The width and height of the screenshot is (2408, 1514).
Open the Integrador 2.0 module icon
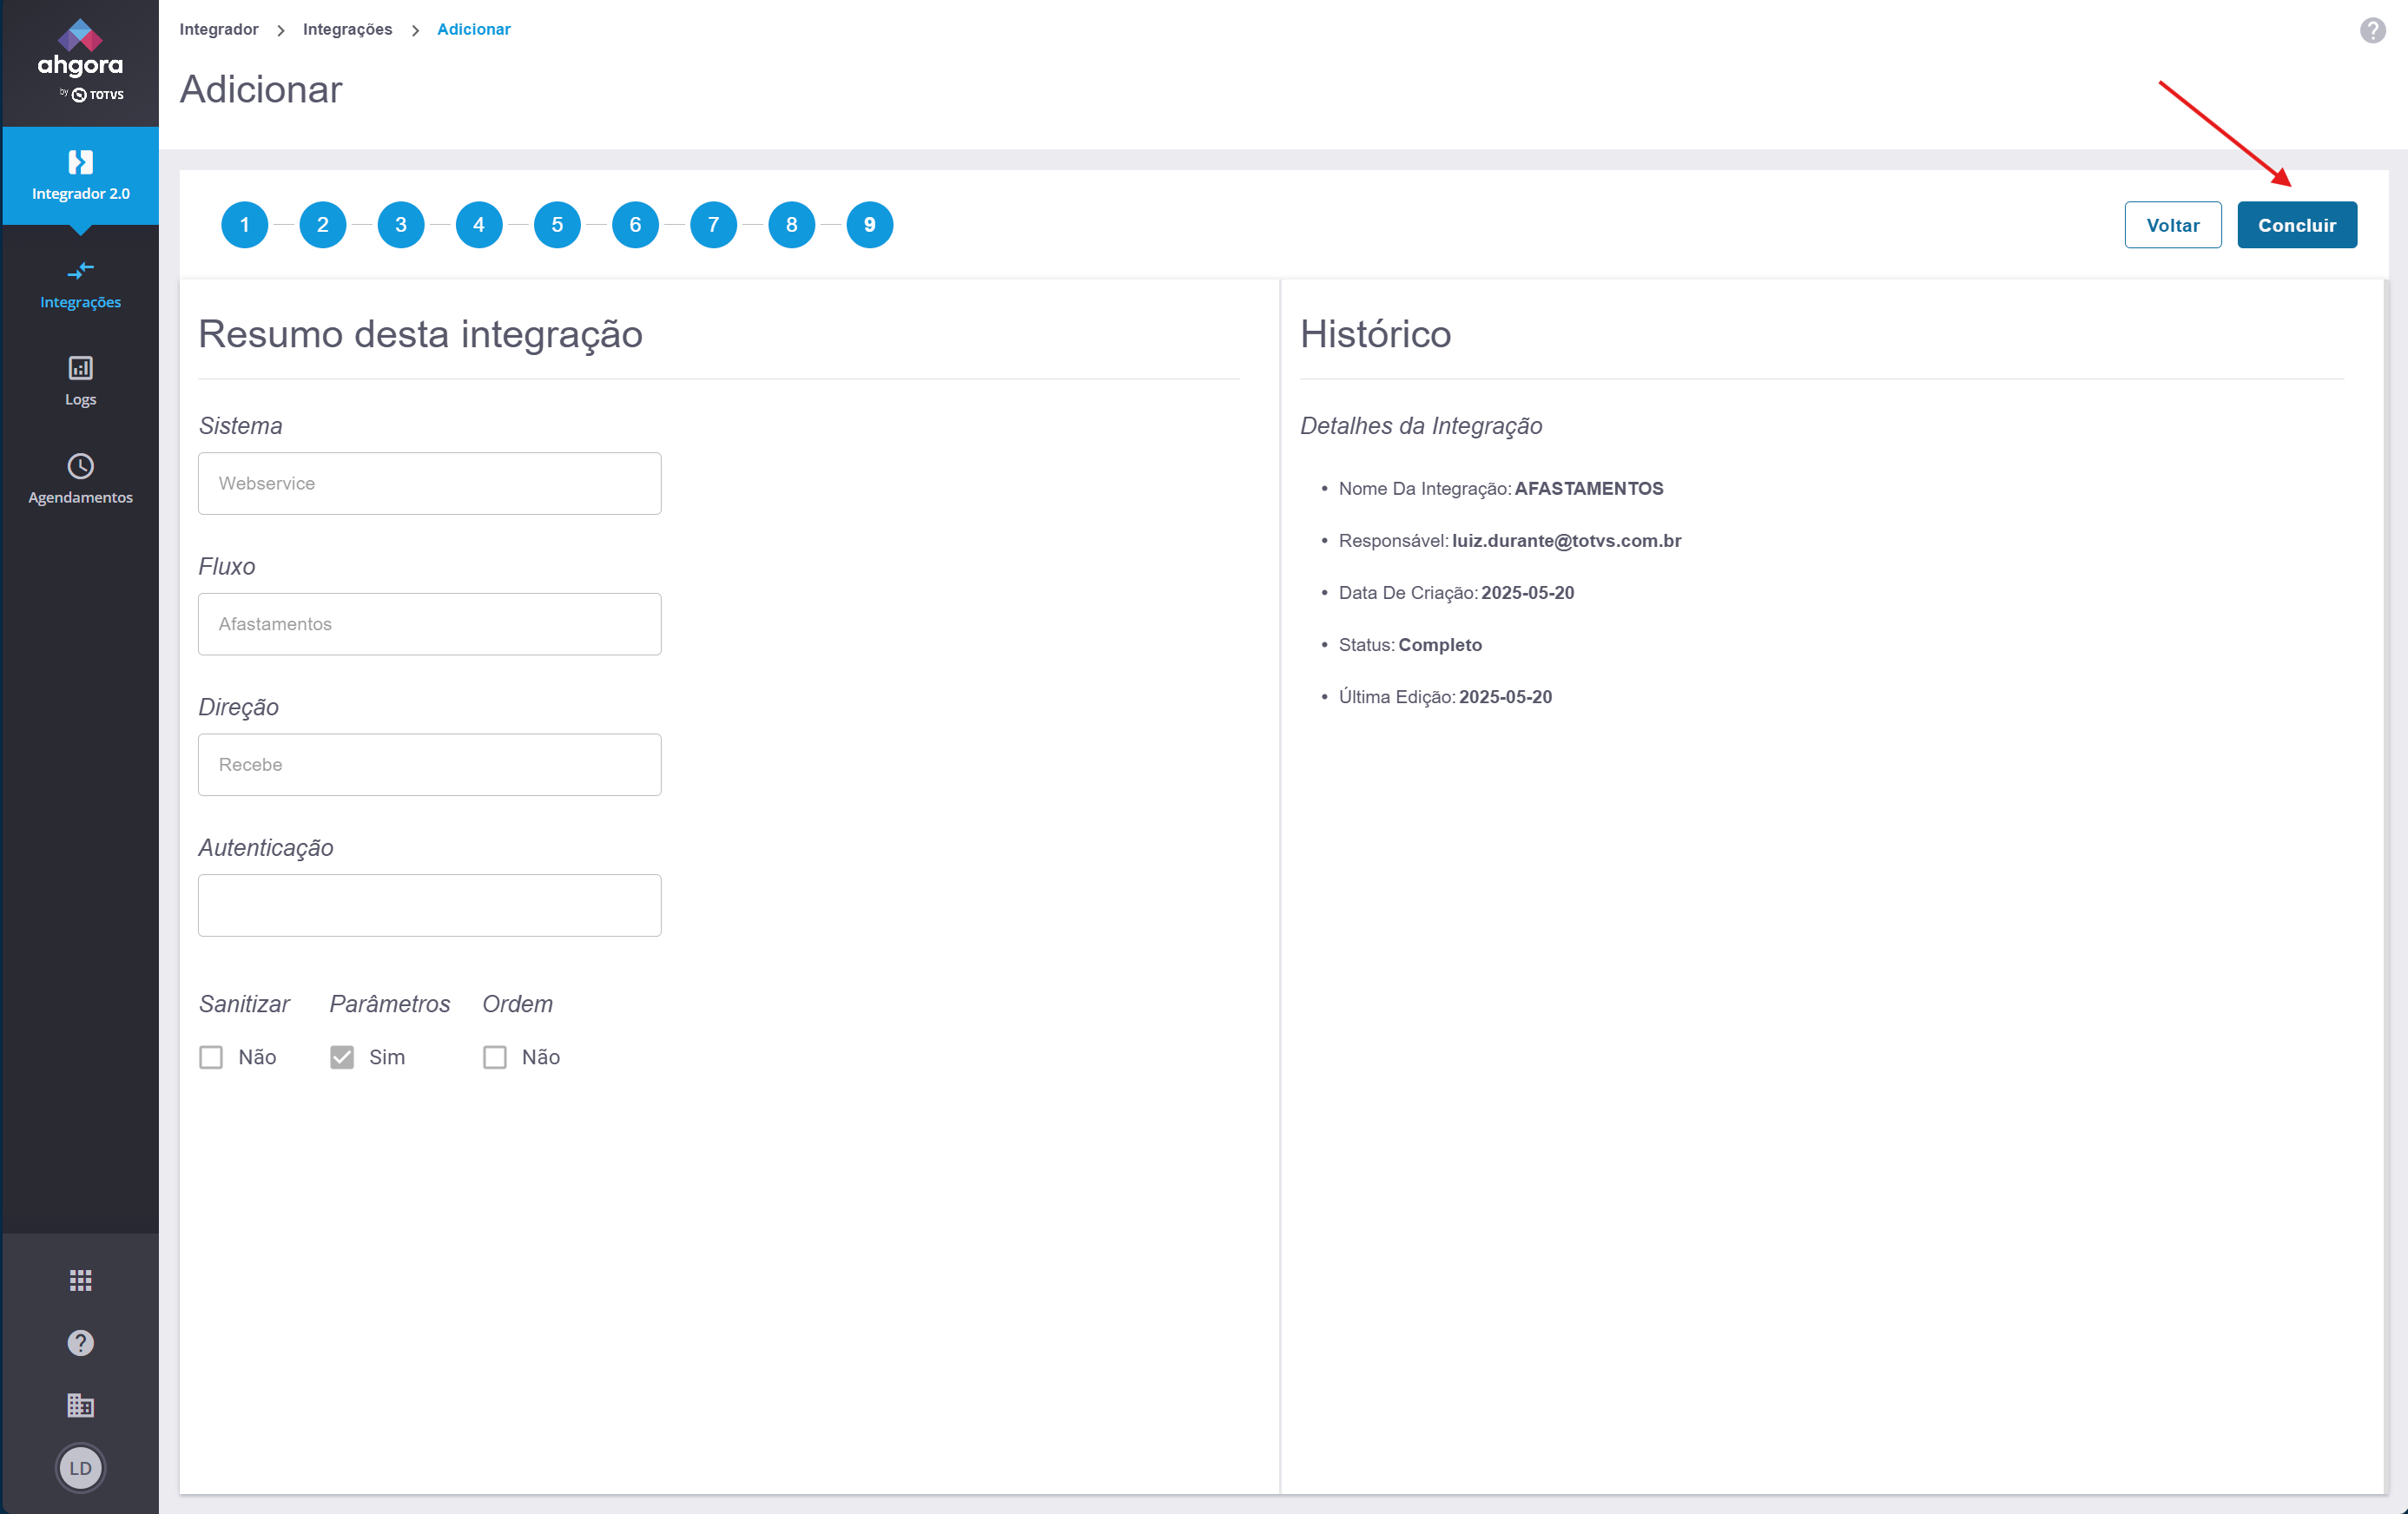[x=80, y=163]
